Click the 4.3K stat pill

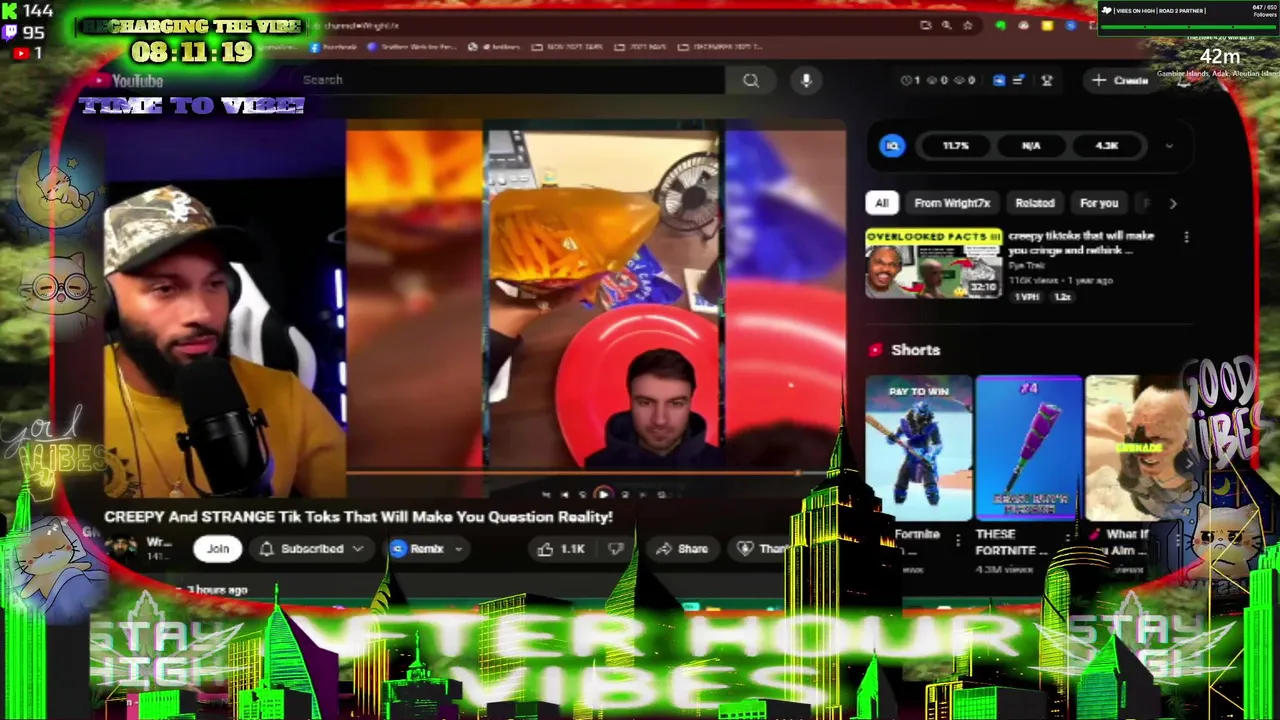(1106, 146)
